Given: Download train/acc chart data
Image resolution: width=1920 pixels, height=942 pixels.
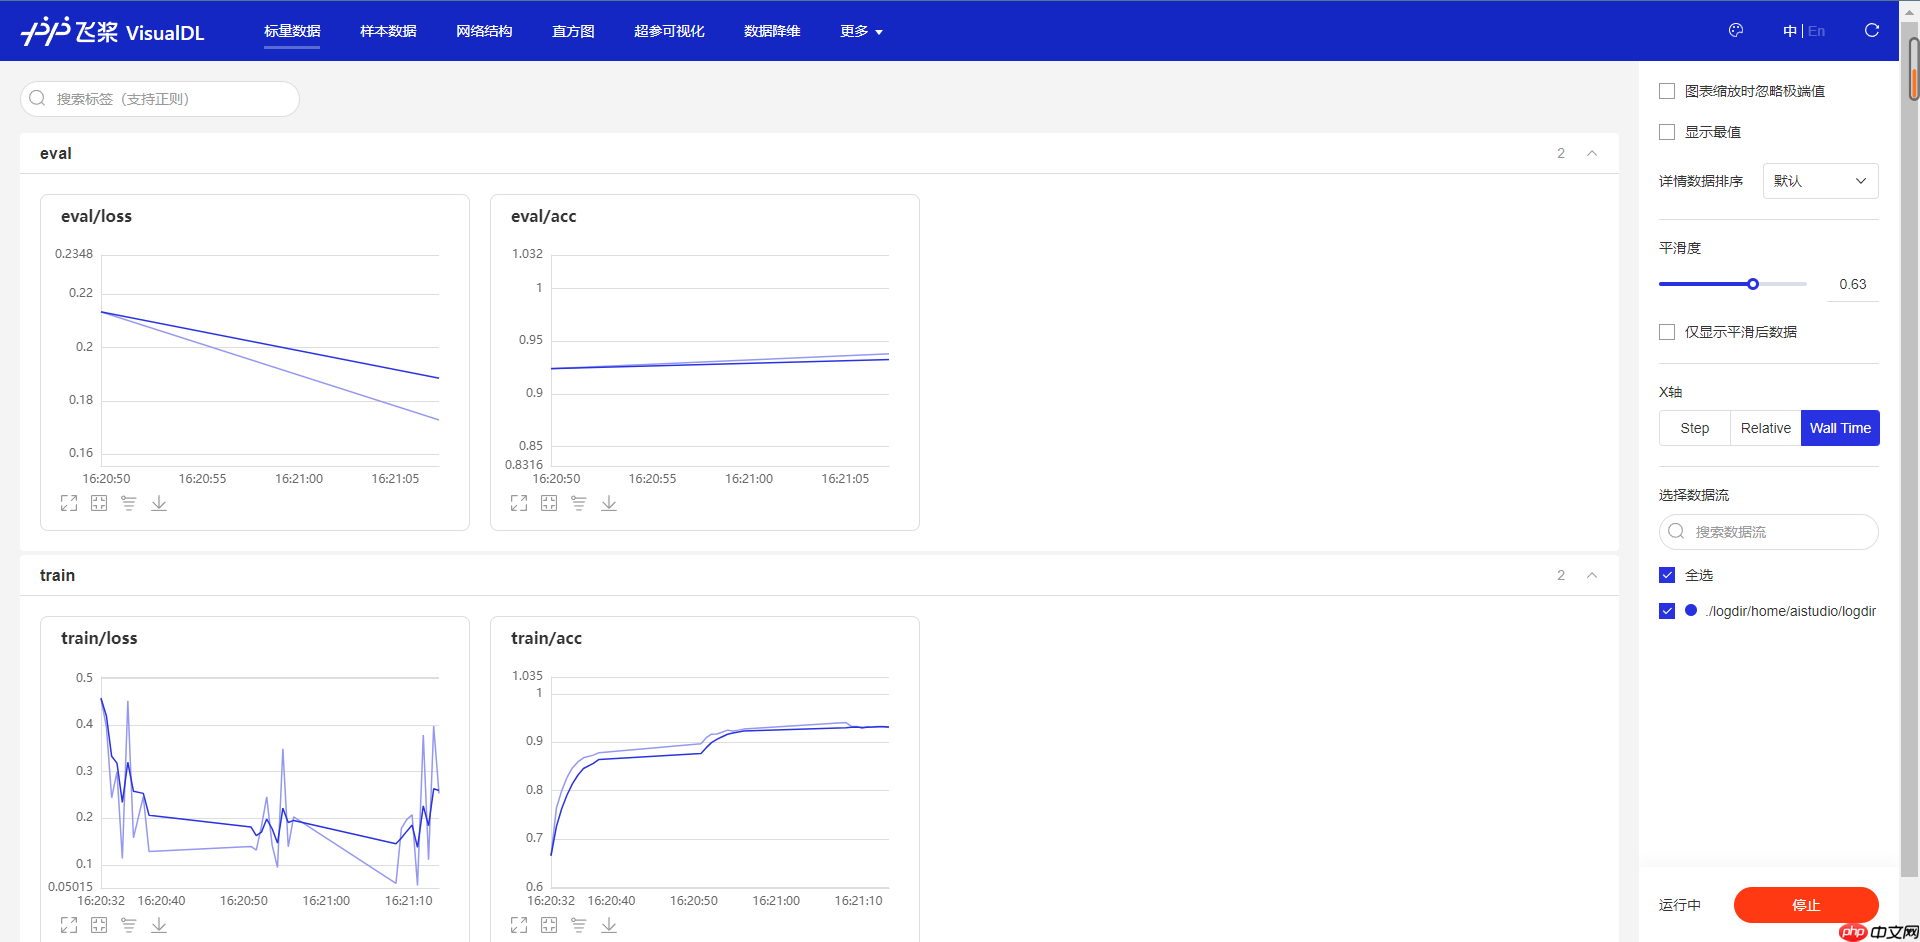Looking at the screenshot, I should coord(609,925).
